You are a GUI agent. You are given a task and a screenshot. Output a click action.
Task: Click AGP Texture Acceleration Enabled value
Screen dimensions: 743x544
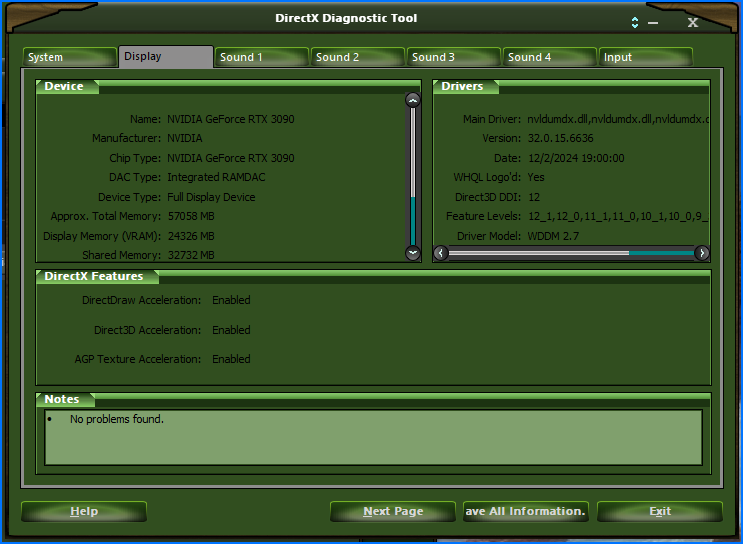tap(231, 359)
